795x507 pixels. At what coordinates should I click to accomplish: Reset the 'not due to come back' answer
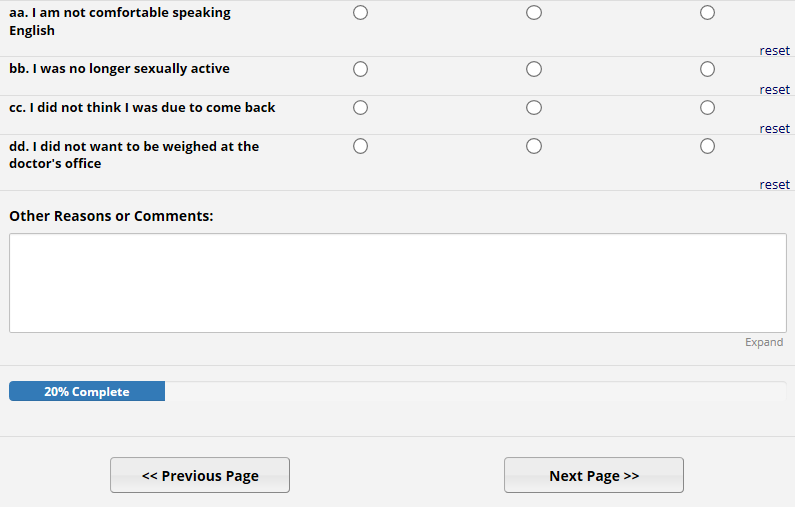(774, 129)
